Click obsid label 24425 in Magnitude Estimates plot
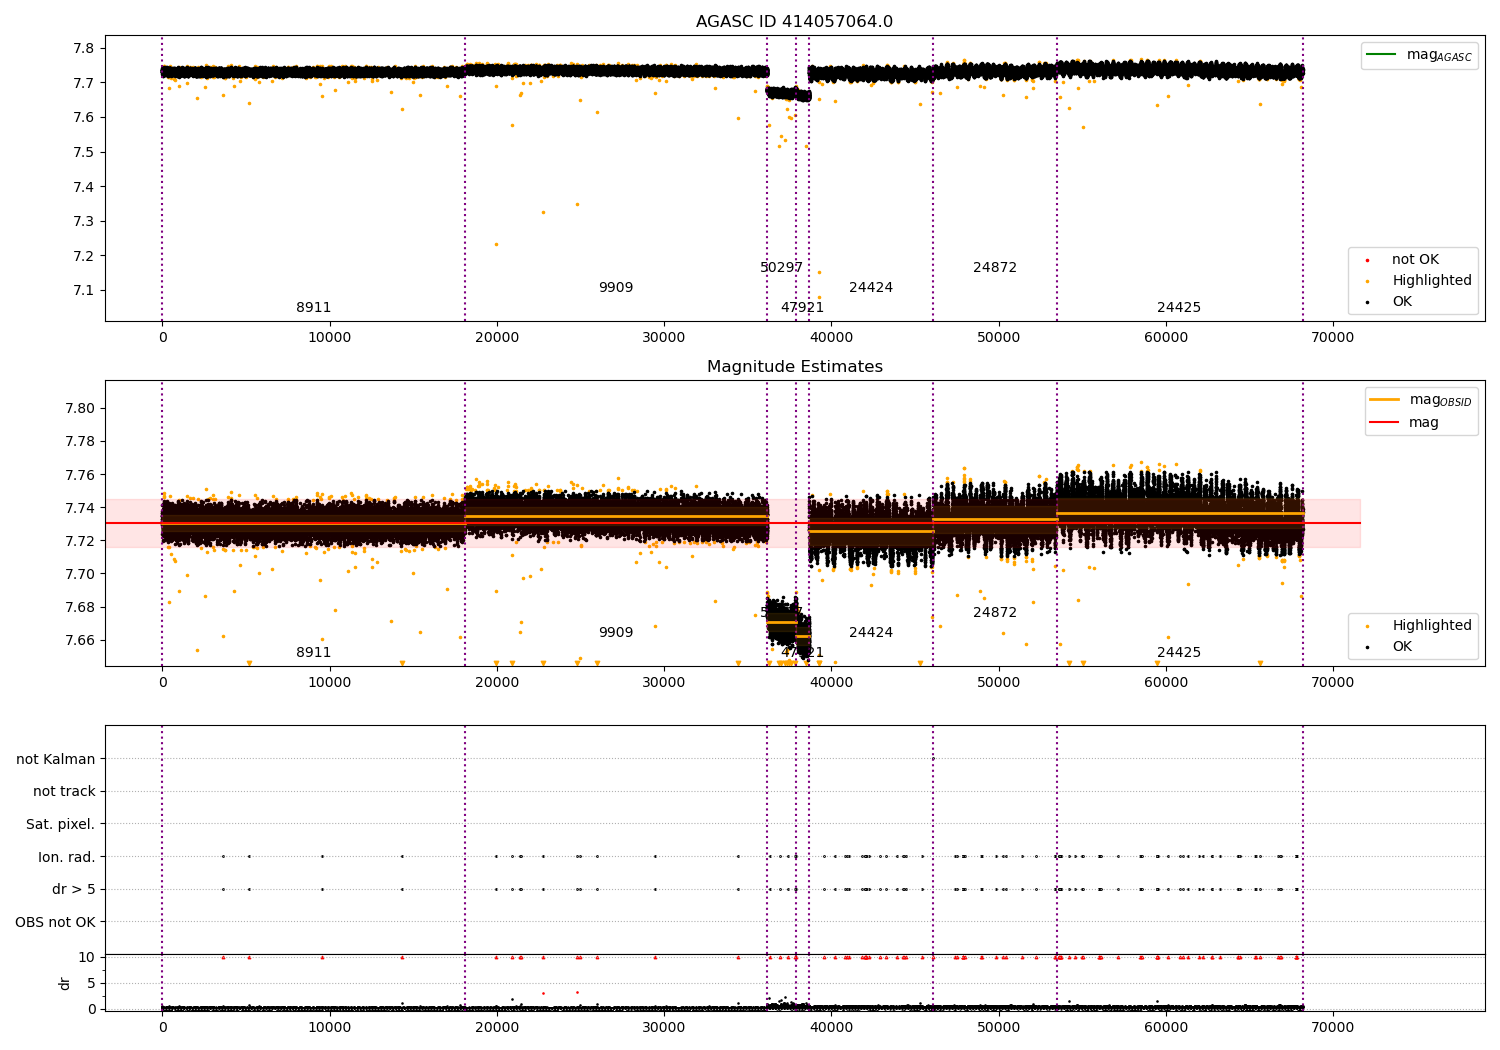The height and width of the screenshot is (1050, 1500). pos(1179,653)
